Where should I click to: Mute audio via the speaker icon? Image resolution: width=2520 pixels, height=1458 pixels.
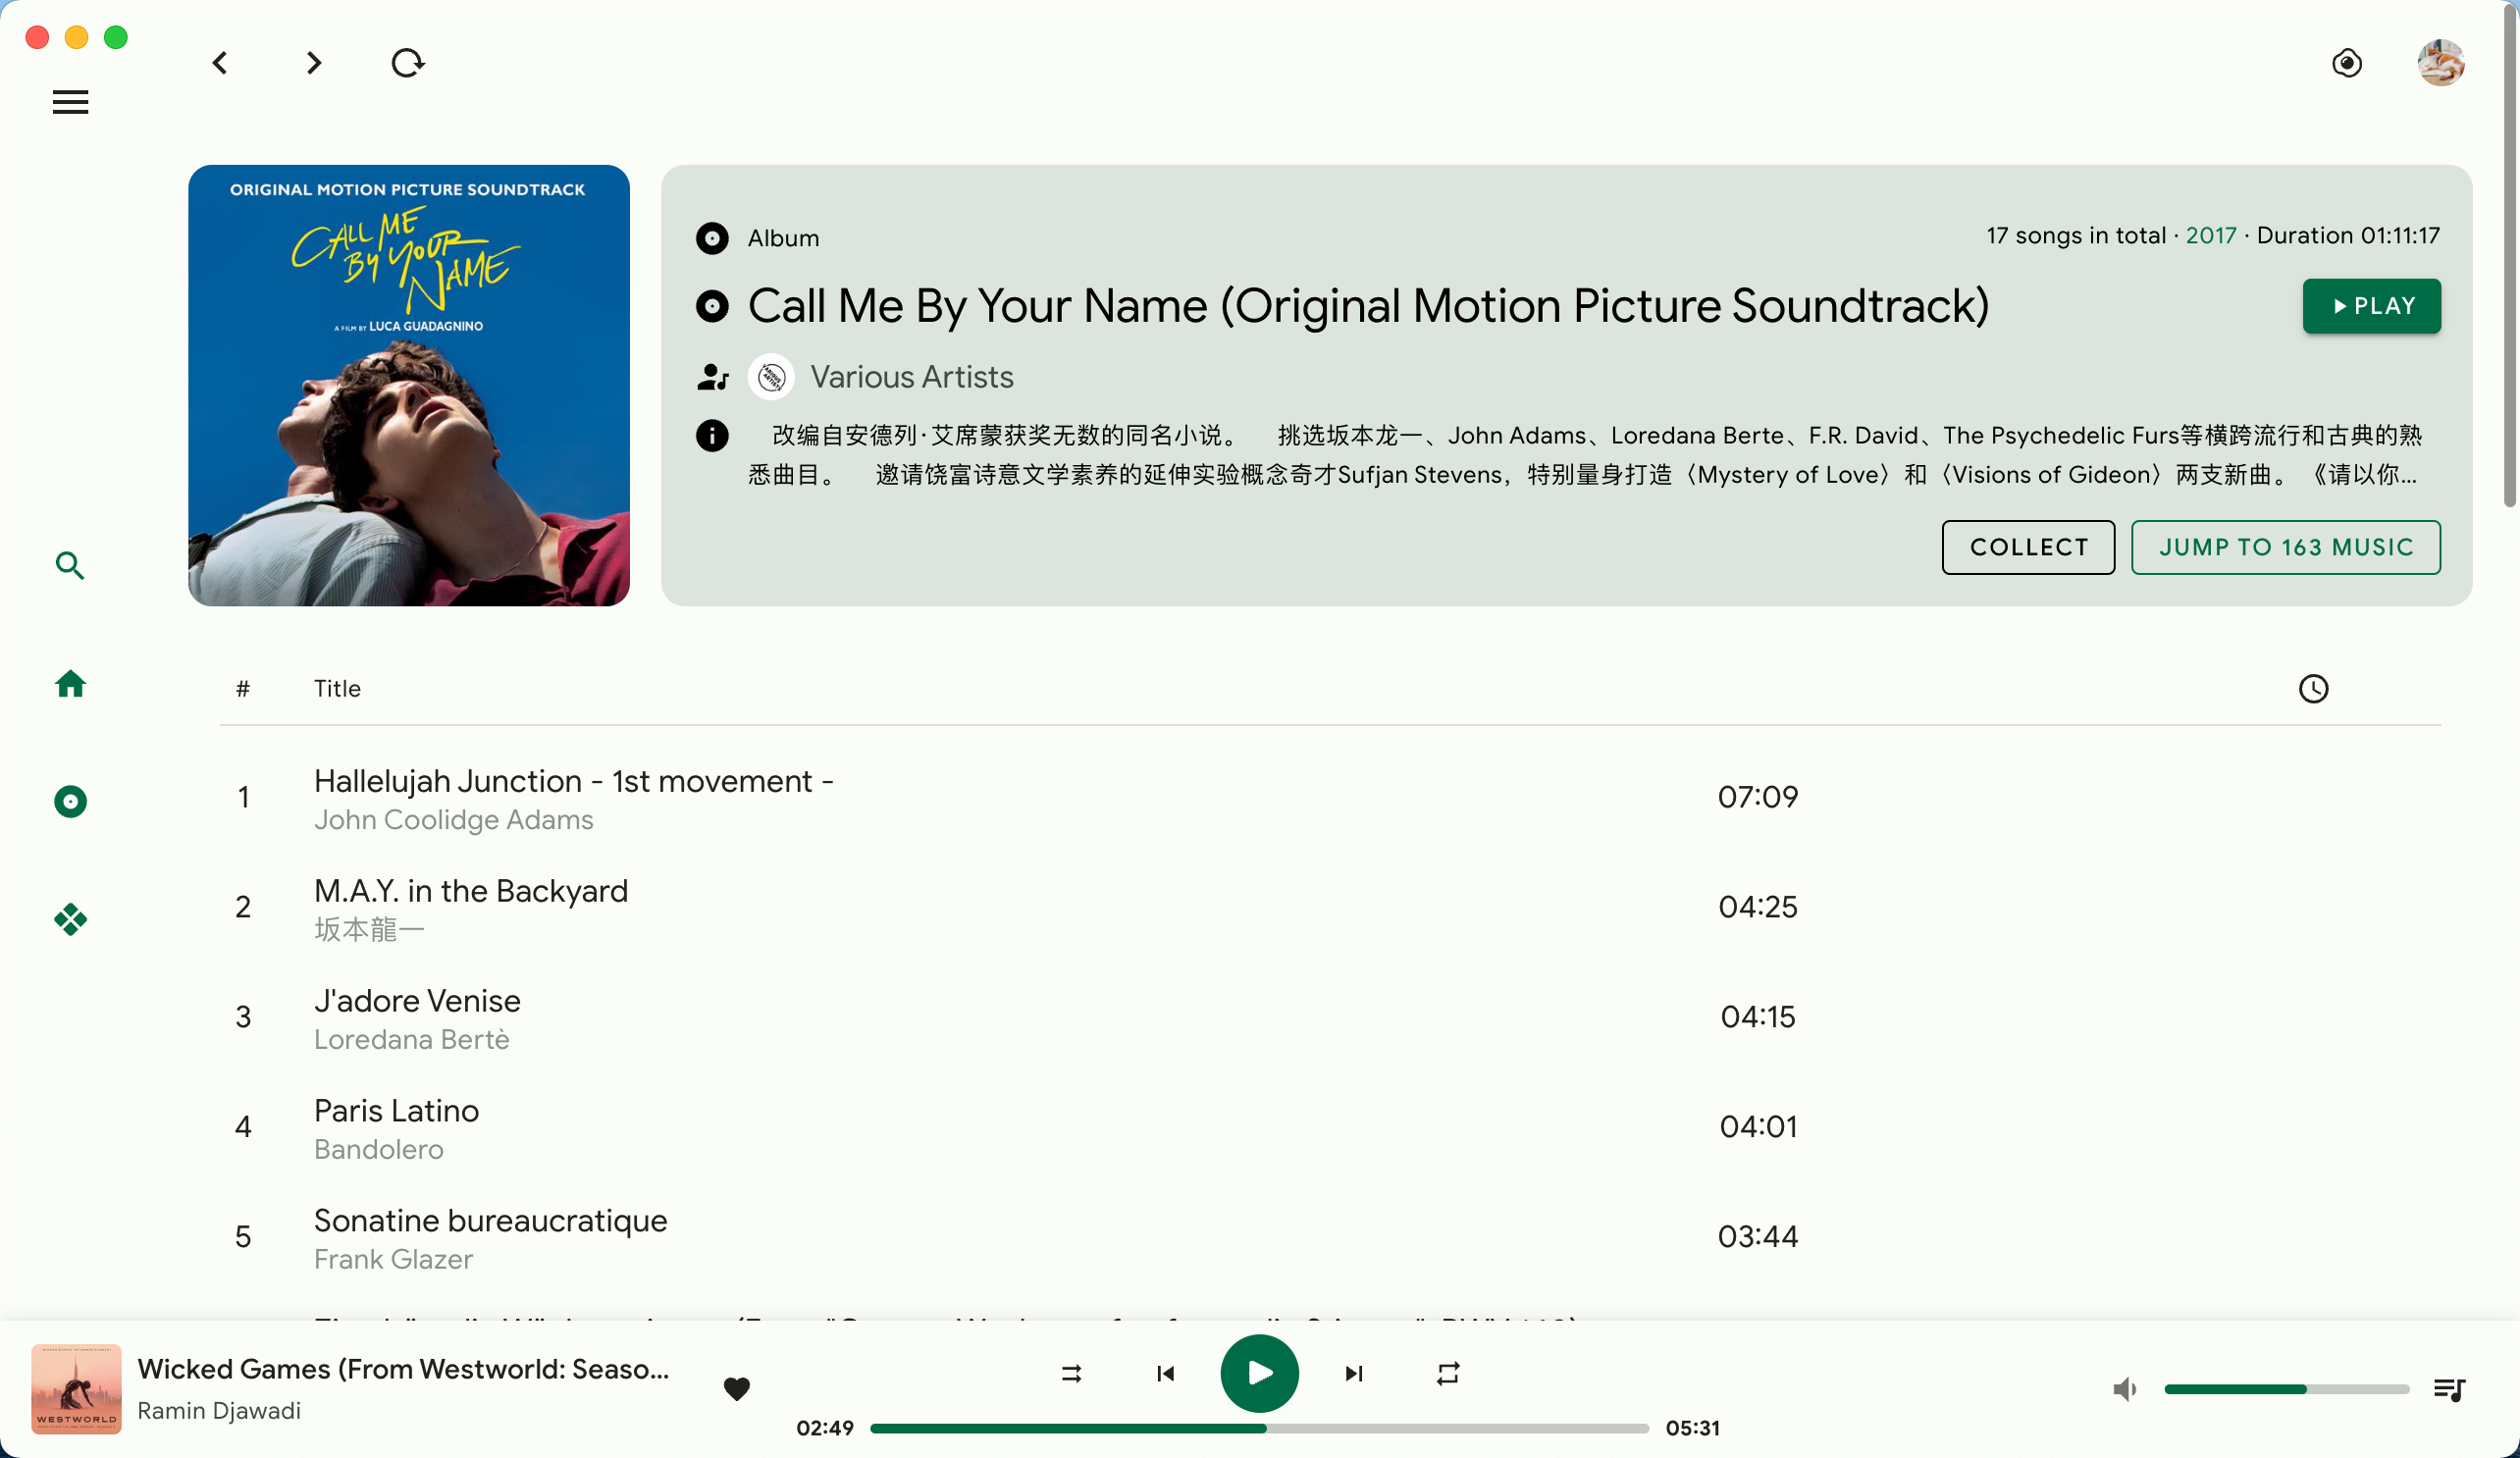(2124, 1389)
